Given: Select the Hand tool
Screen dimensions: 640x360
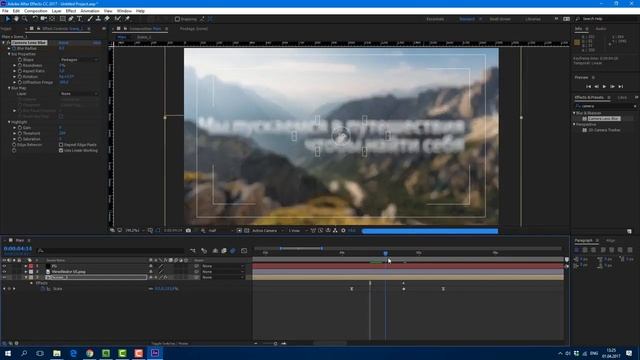Looking at the screenshot, I should pyautogui.click(x=16, y=19).
